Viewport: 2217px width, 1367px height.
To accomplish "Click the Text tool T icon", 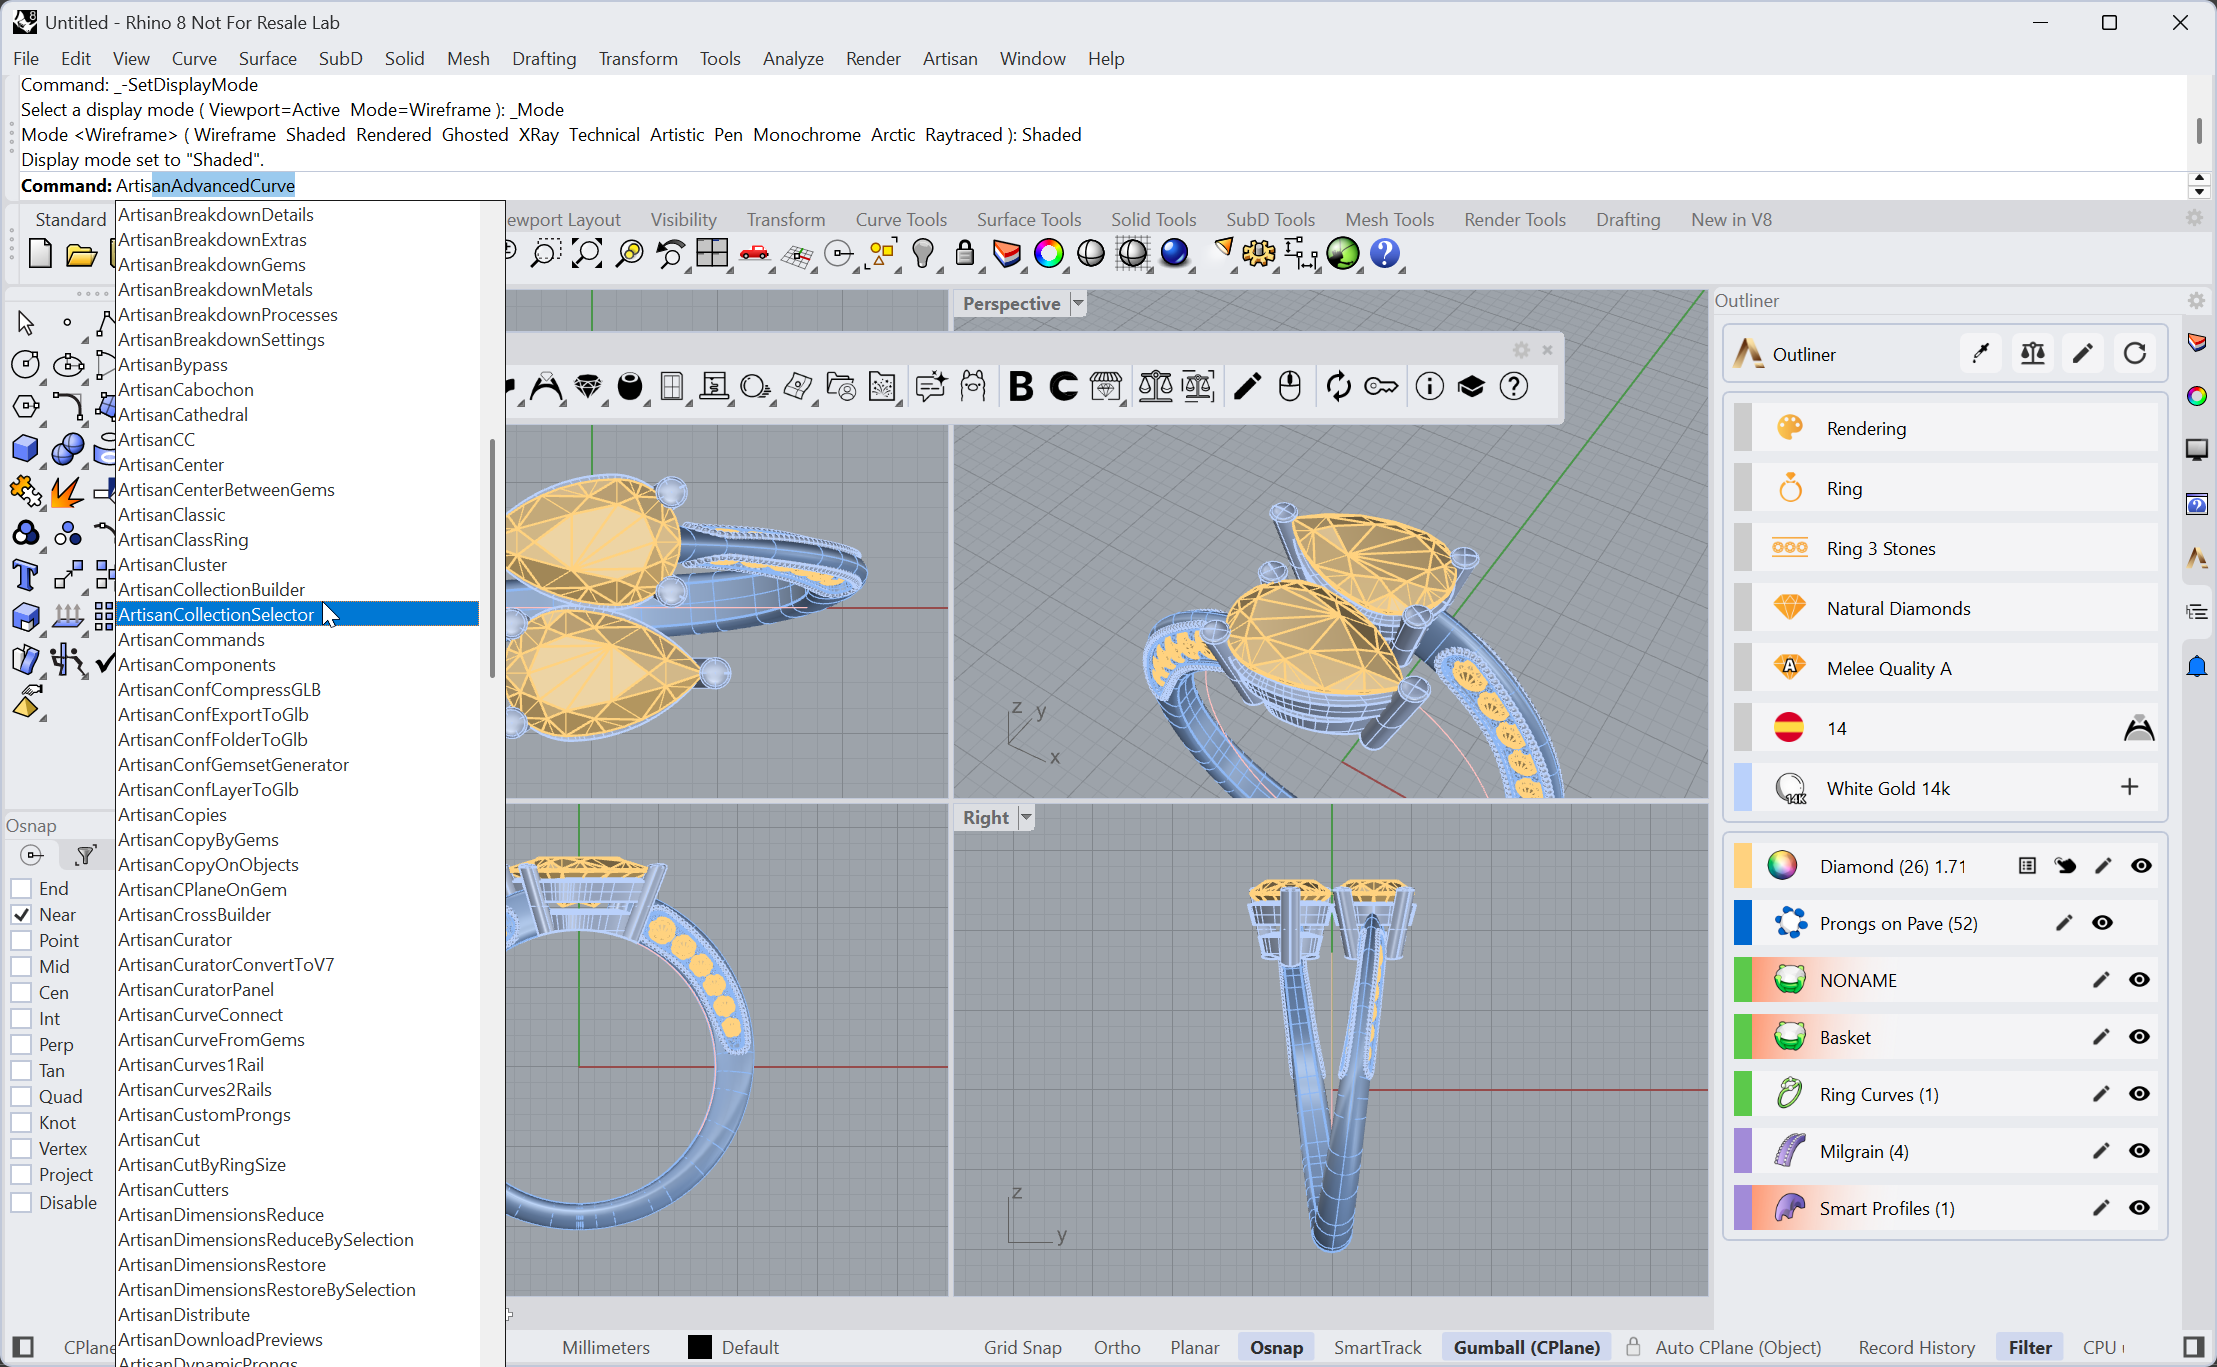I will click(x=25, y=576).
